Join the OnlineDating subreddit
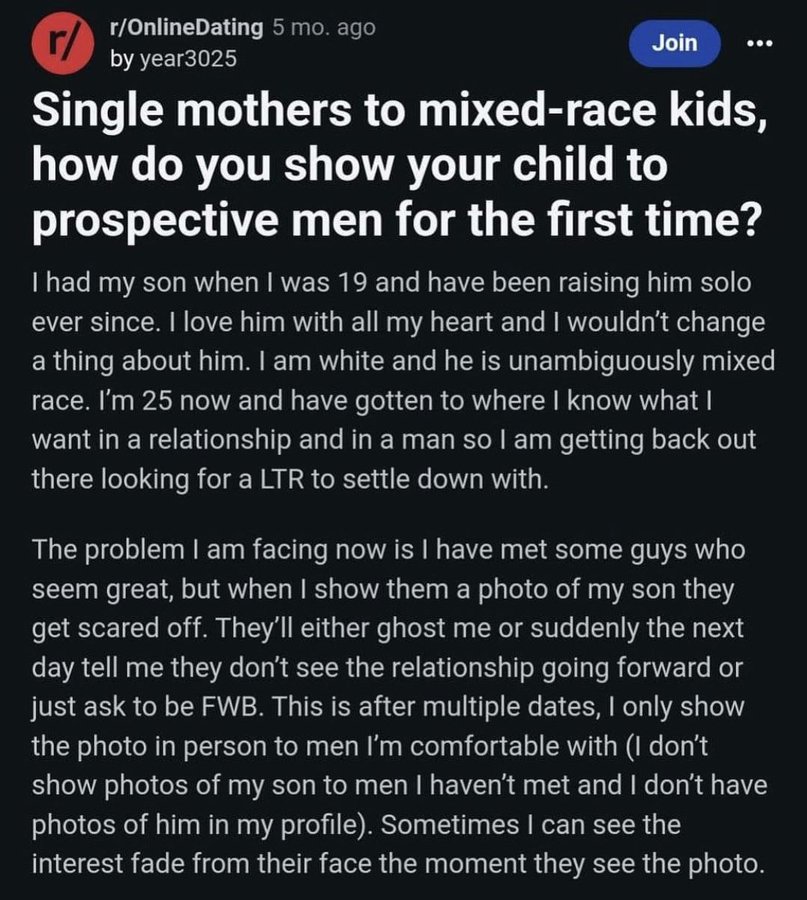This screenshot has width=807, height=900. point(674,43)
